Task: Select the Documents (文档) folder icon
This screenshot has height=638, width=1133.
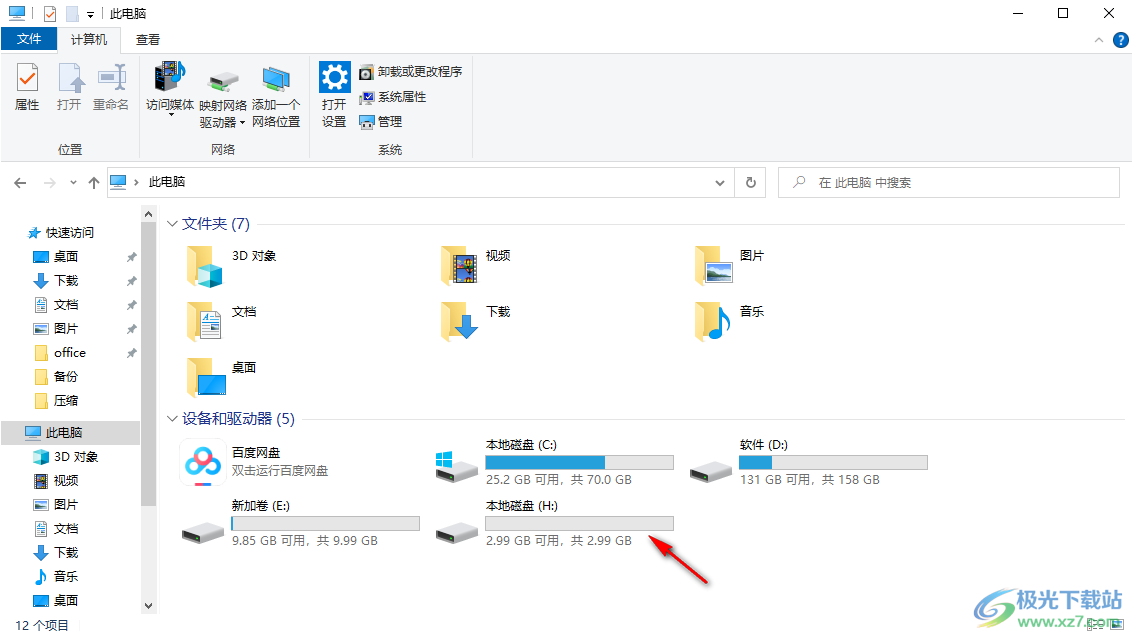Action: 205,322
